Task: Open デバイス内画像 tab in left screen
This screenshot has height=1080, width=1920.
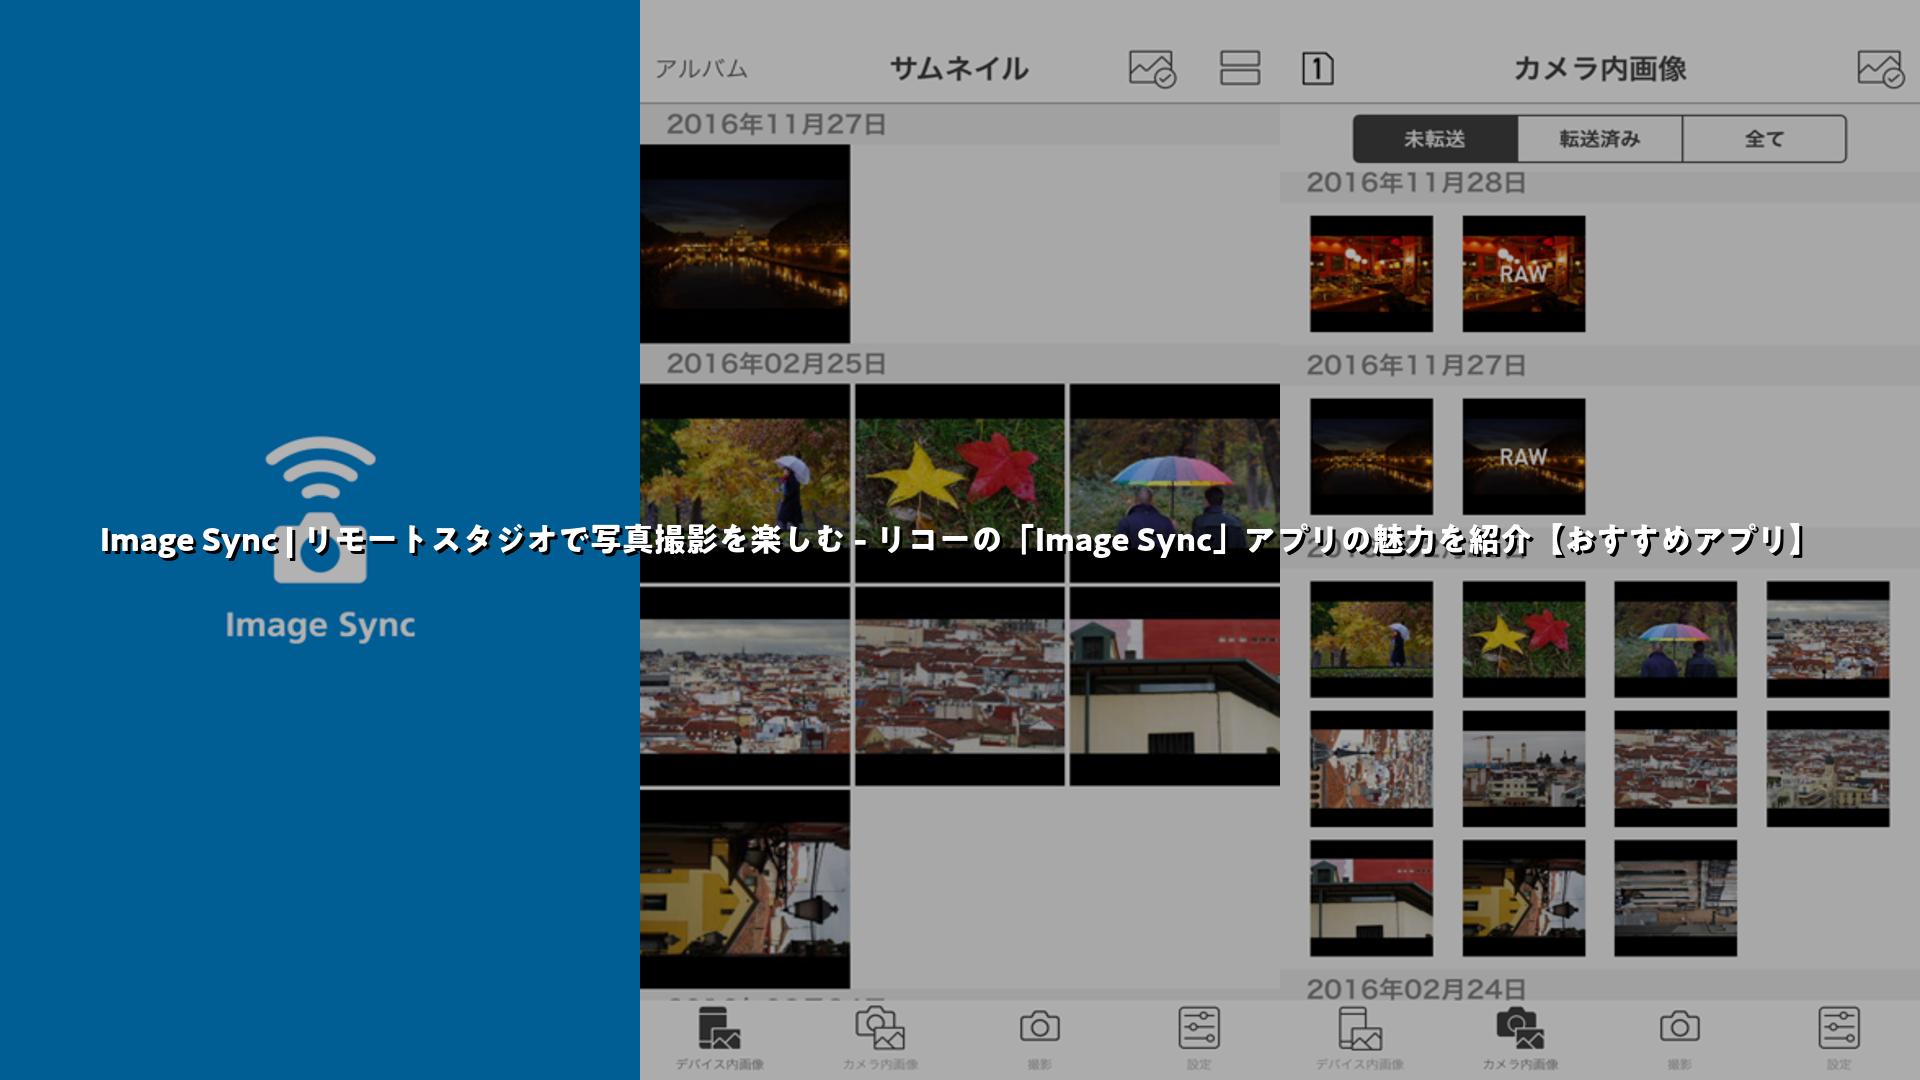Action: pos(720,1039)
